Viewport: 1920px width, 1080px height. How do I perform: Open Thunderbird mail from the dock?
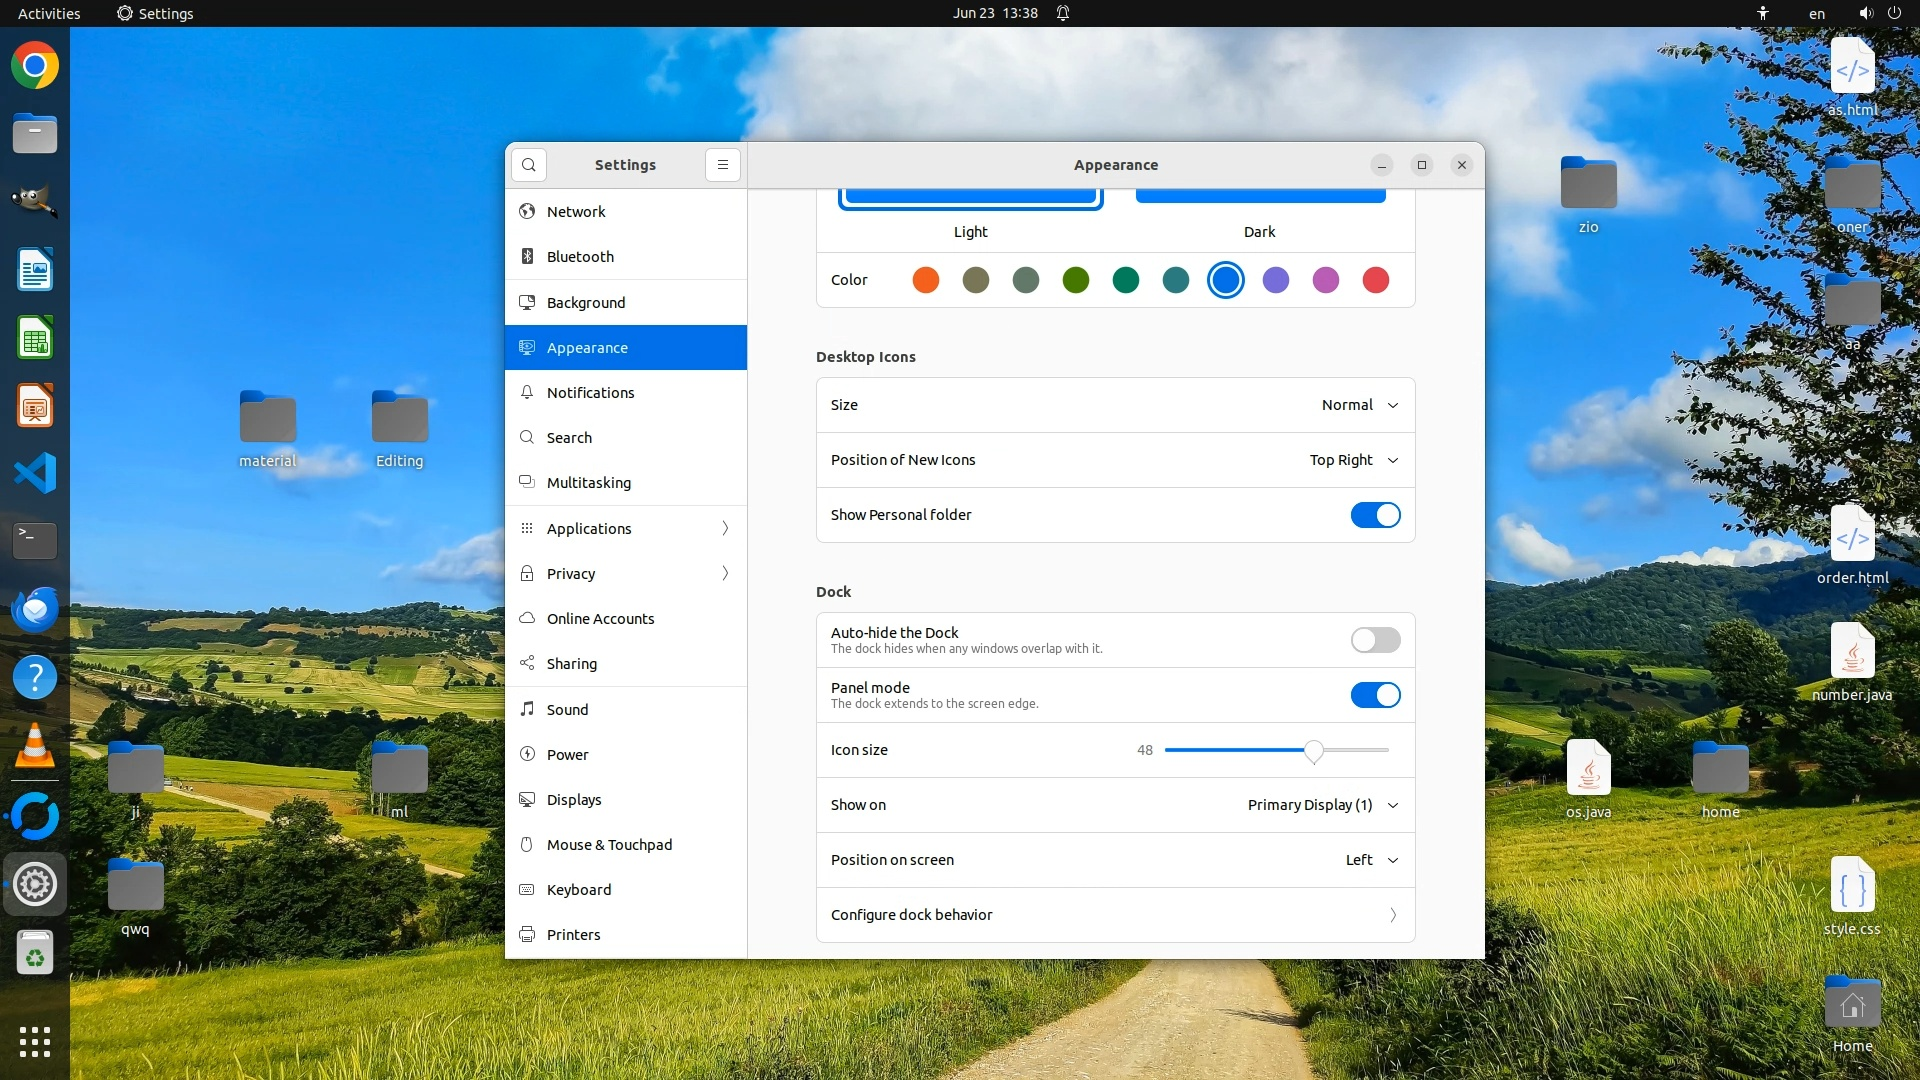tap(35, 609)
